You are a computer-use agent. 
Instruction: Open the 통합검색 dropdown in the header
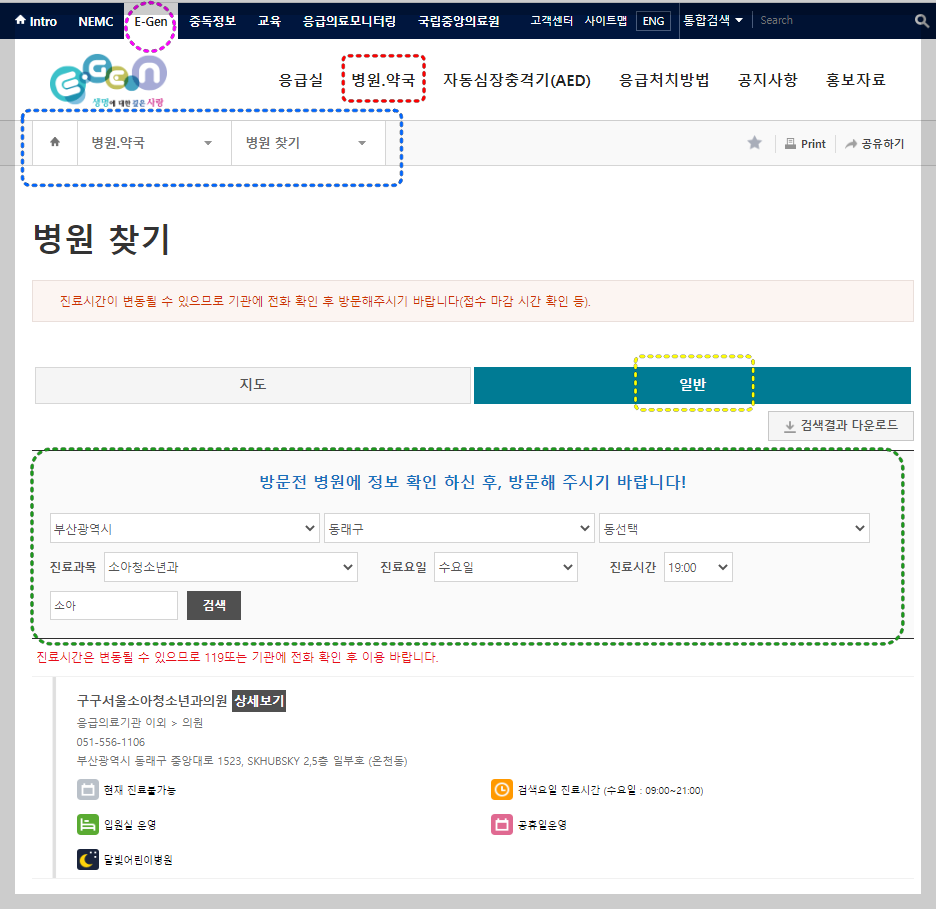[x=712, y=19]
